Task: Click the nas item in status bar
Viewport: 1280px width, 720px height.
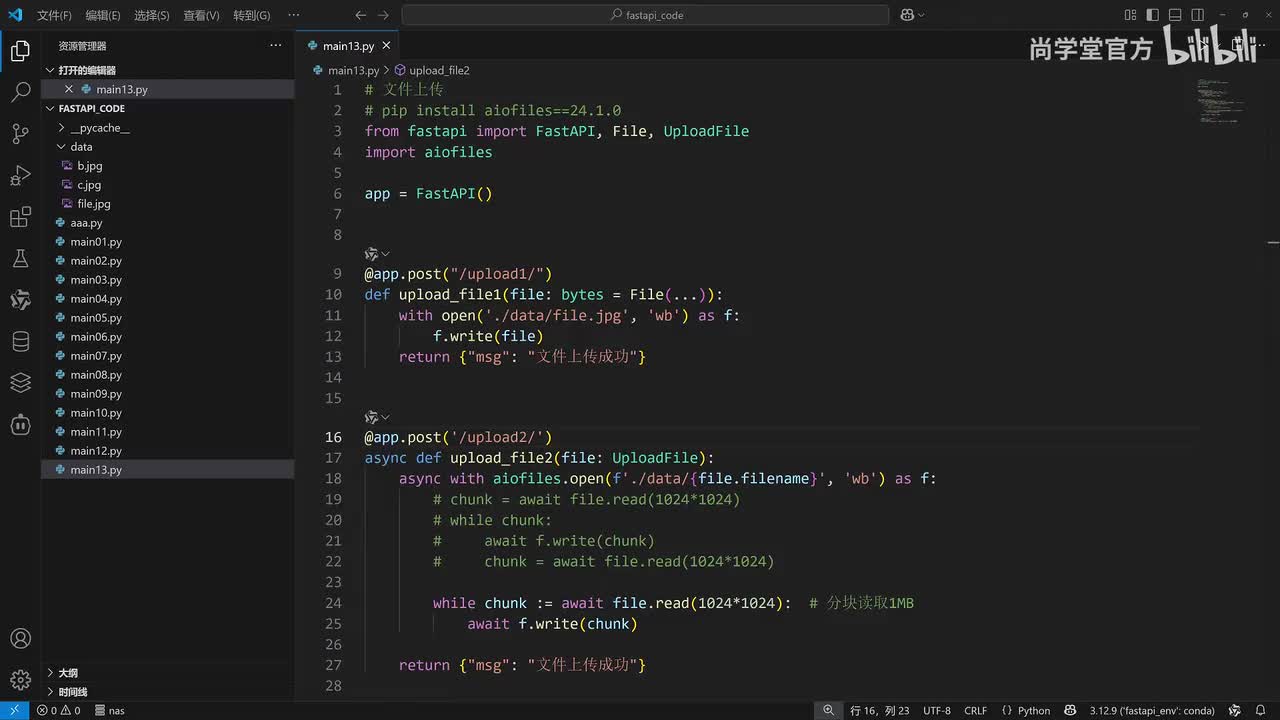Action: (x=109, y=710)
